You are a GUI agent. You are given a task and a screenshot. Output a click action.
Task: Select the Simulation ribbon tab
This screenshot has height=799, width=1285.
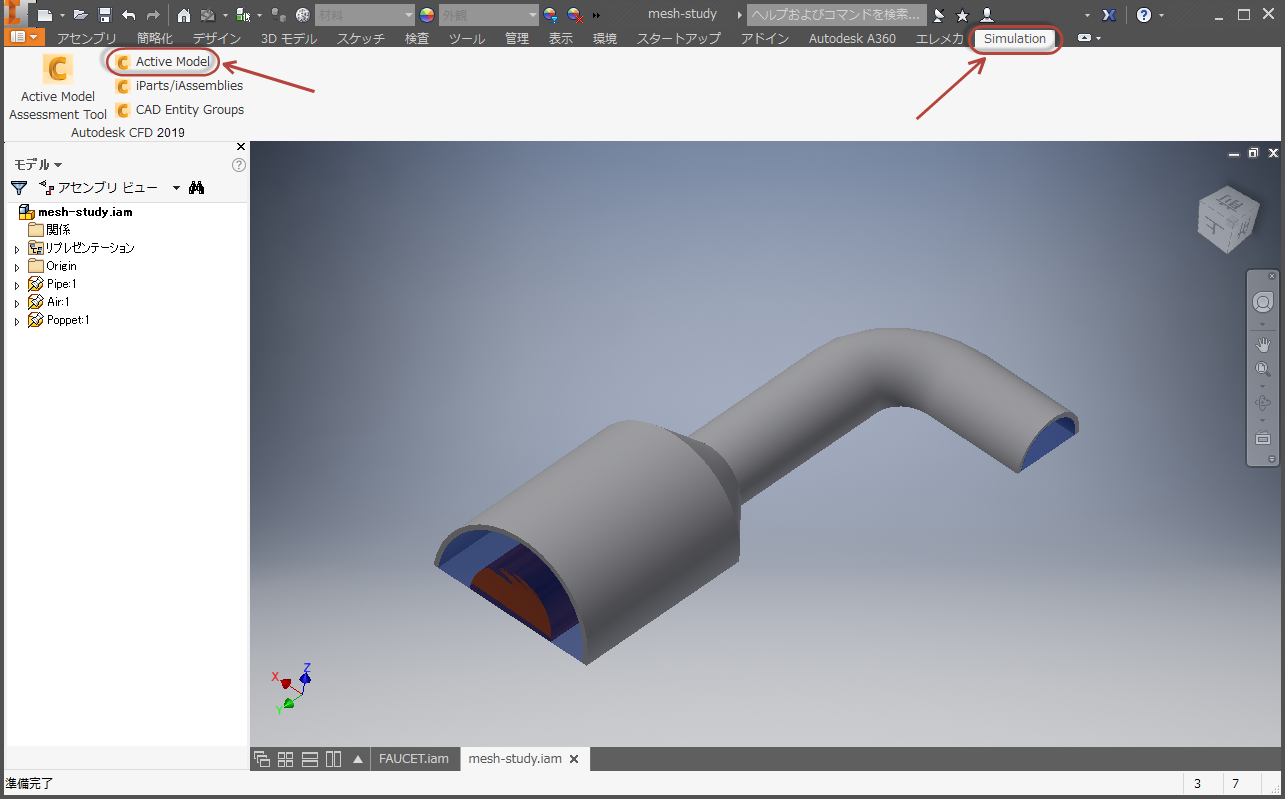click(1015, 39)
